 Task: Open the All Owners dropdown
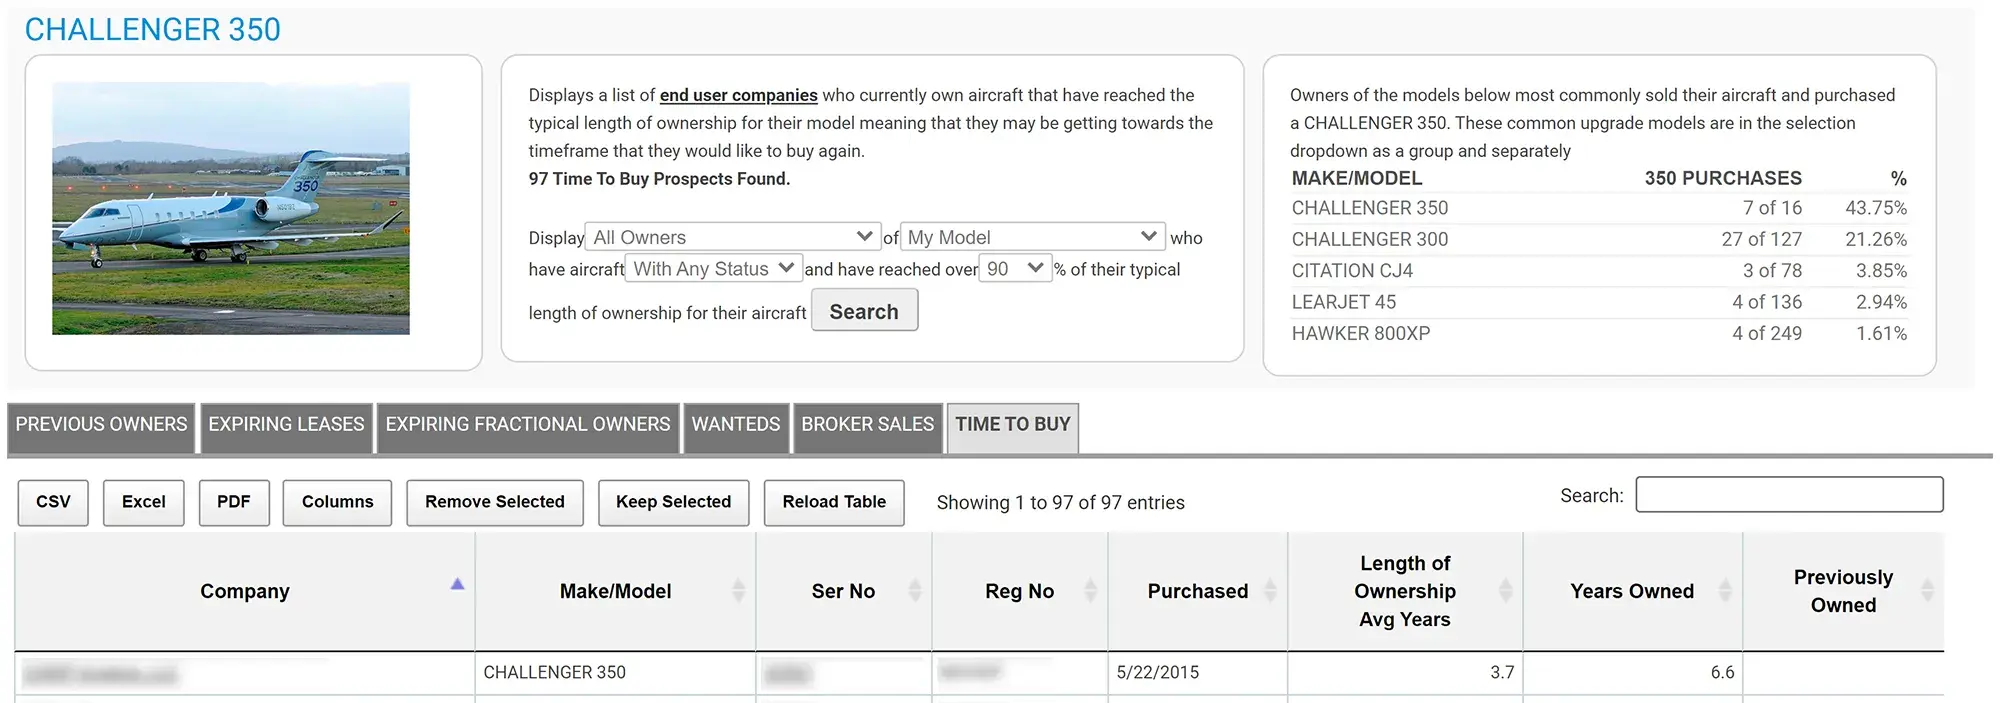click(x=732, y=237)
